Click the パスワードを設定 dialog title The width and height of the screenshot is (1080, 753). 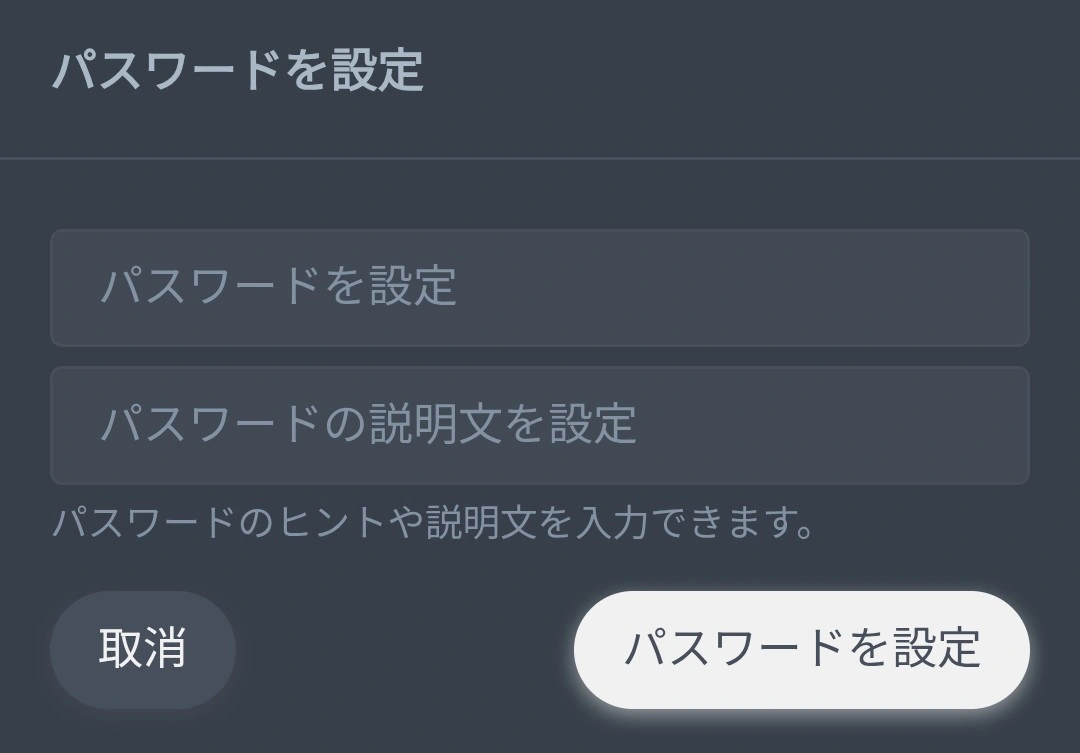238,72
